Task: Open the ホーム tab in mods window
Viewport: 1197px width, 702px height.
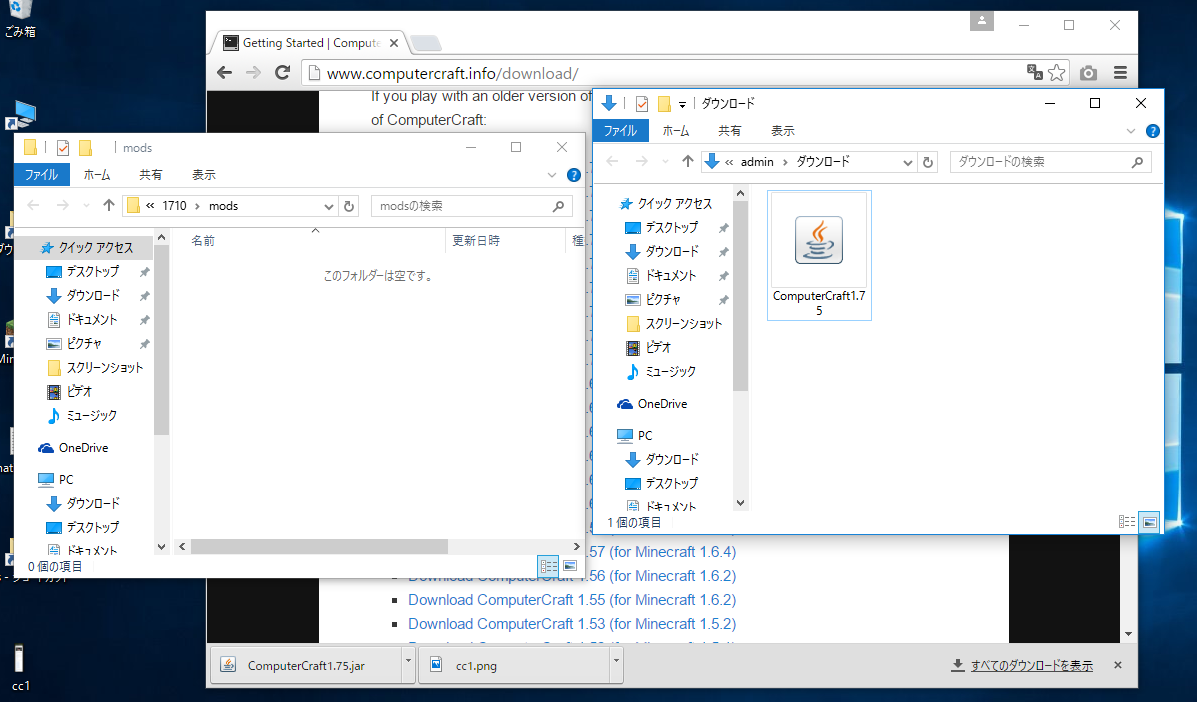Action: point(97,174)
